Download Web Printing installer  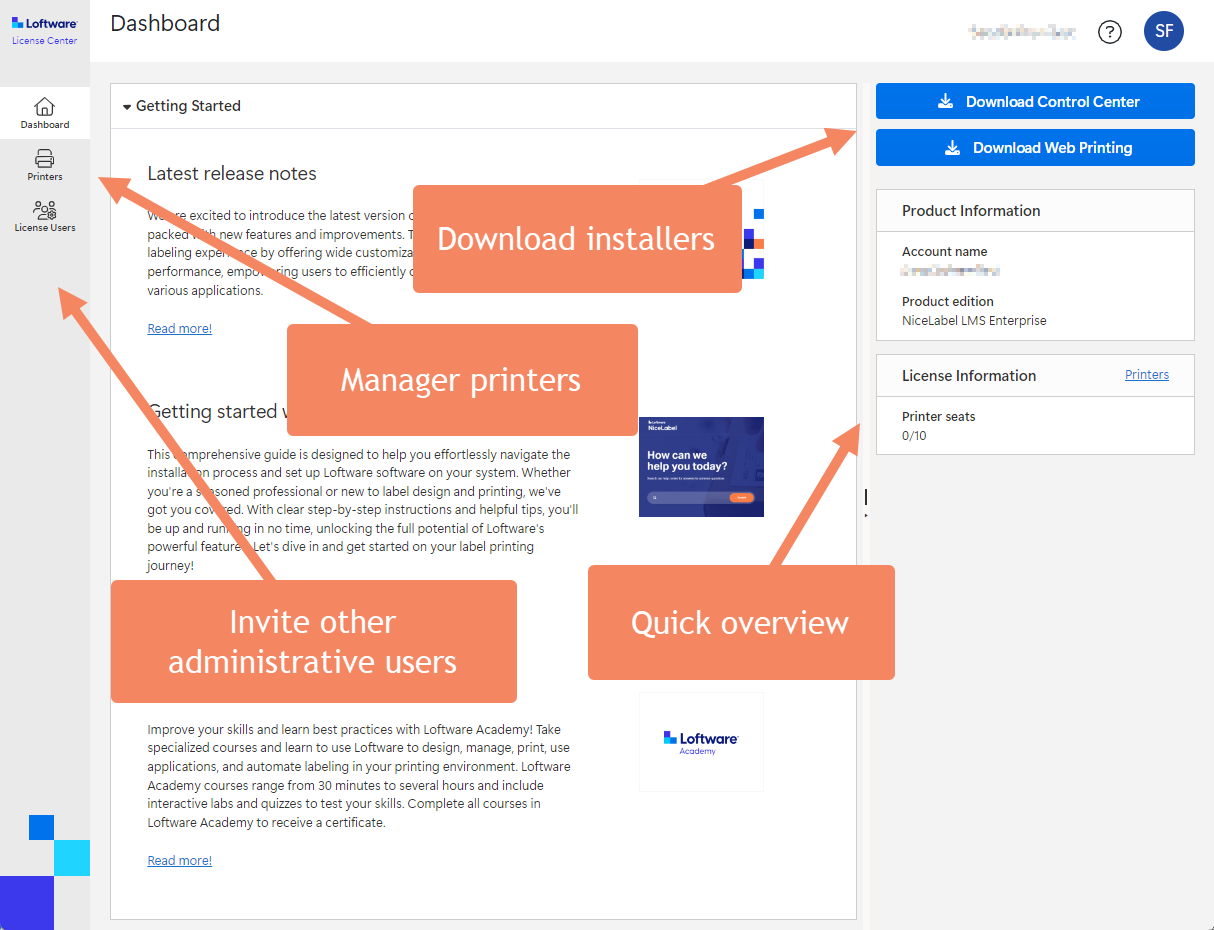(1035, 147)
